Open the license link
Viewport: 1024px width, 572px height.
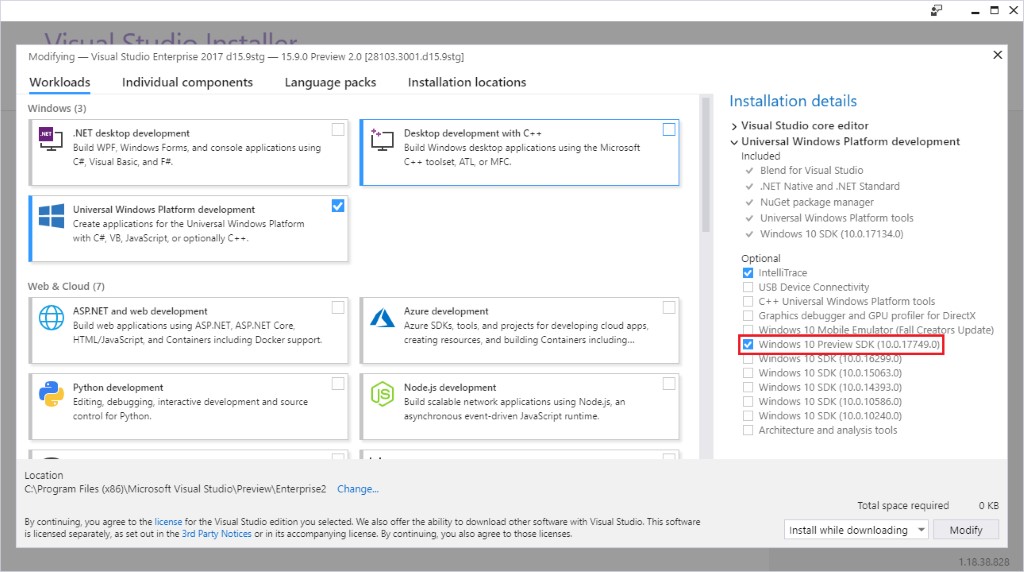point(168,522)
